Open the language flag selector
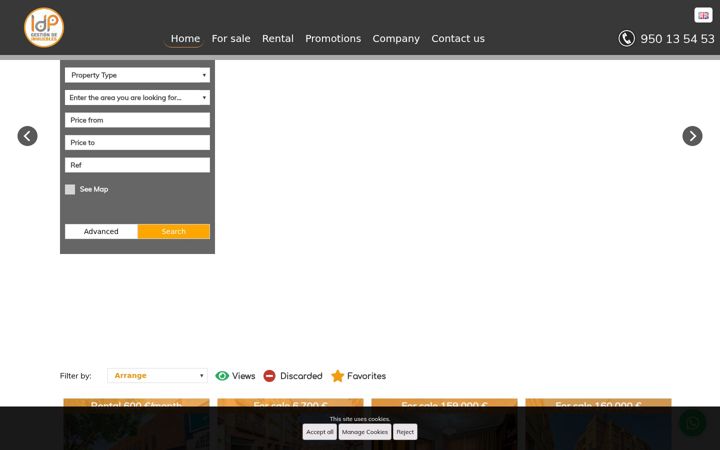This screenshot has width=720, height=450. coord(703,15)
